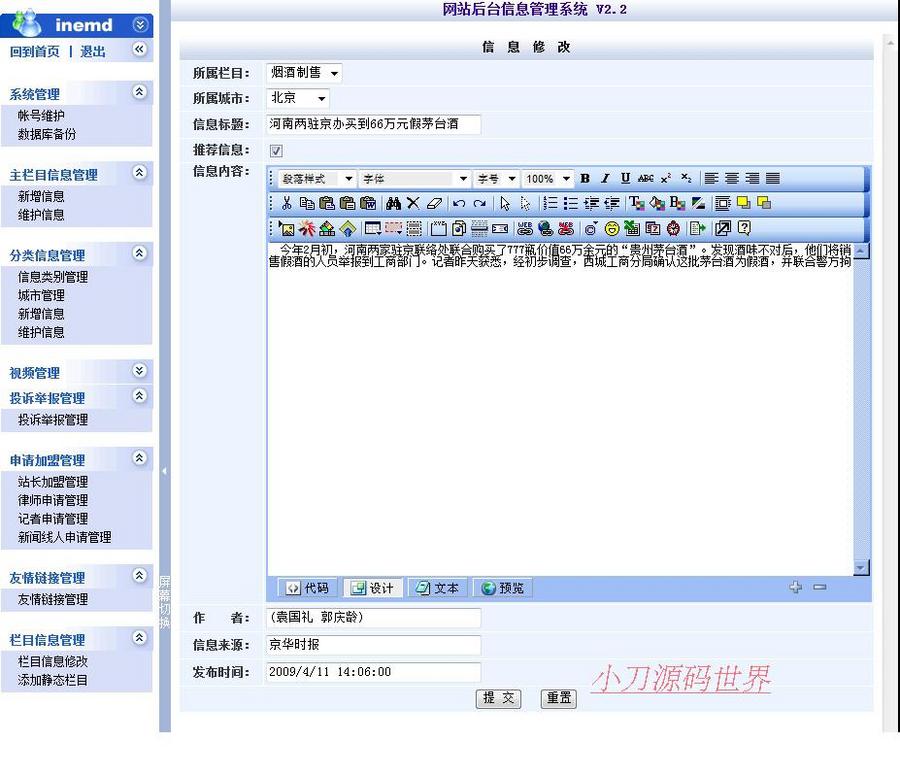The height and width of the screenshot is (774, 900).
Task: Click the 提交 submit button
Action: pos(498,699)
